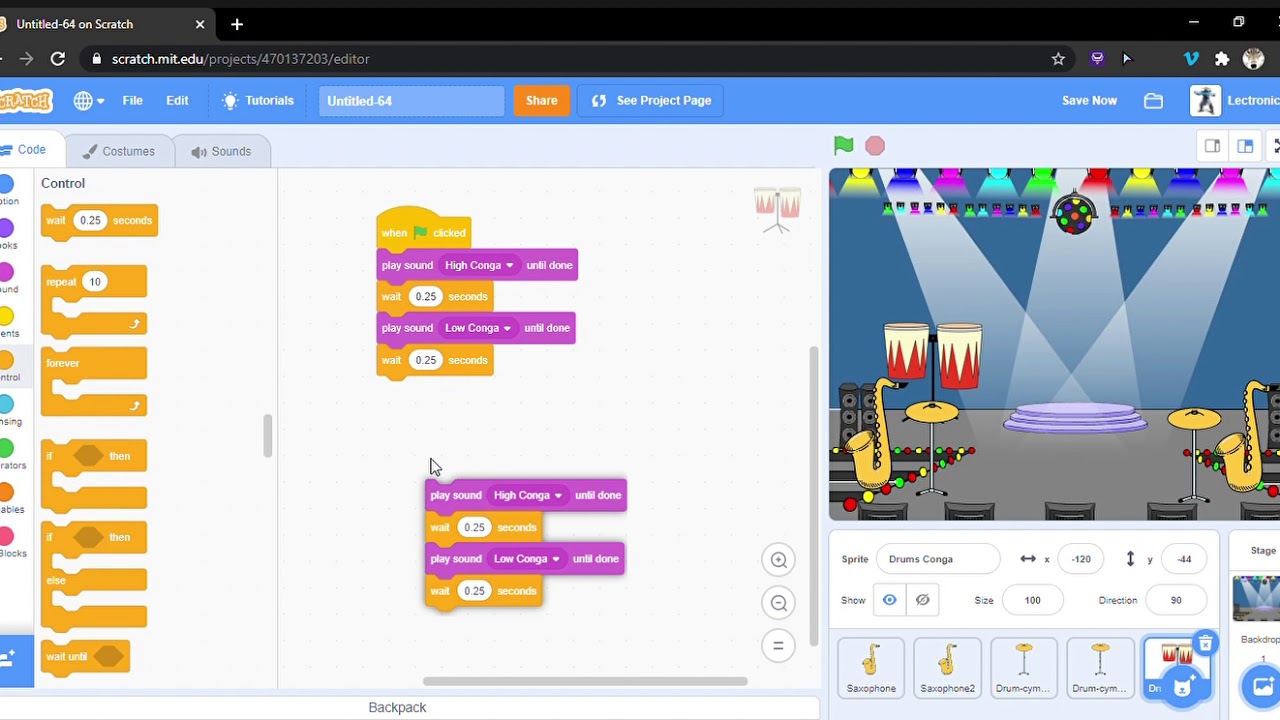Click the Share button
This screenshot has width=1280, height=720.
[x=541, y=100]
